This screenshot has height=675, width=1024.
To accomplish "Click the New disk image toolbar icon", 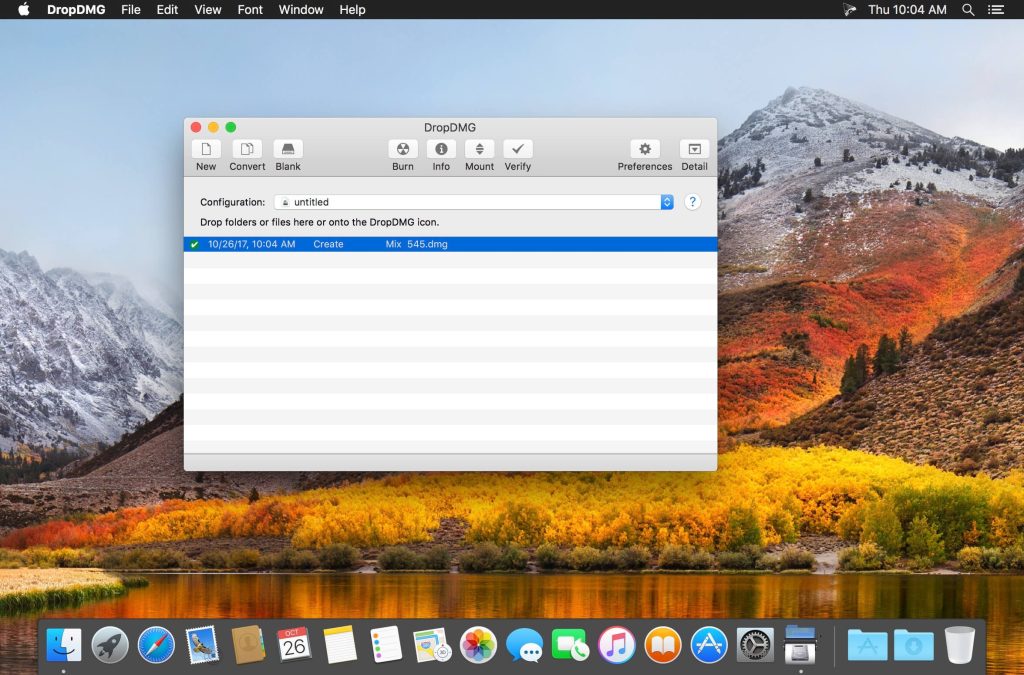I will tap(206, 149).
